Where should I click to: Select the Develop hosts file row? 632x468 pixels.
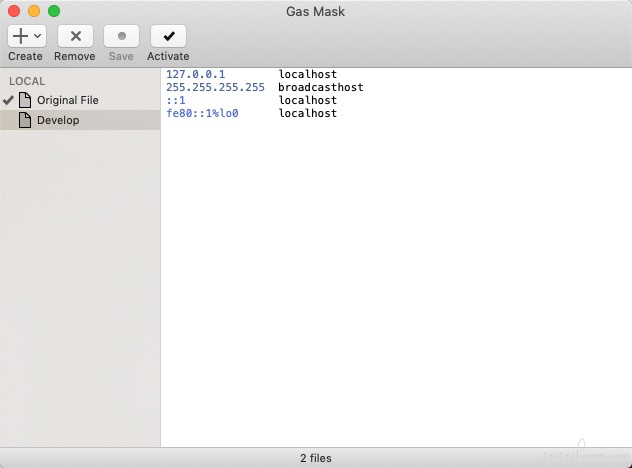coord(80,120)
